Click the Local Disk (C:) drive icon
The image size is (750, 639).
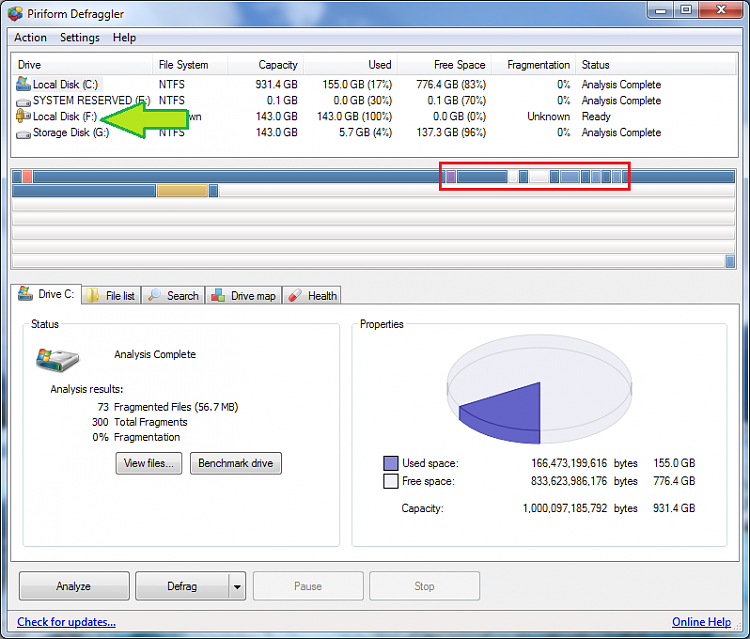click(x=23, y=84)
